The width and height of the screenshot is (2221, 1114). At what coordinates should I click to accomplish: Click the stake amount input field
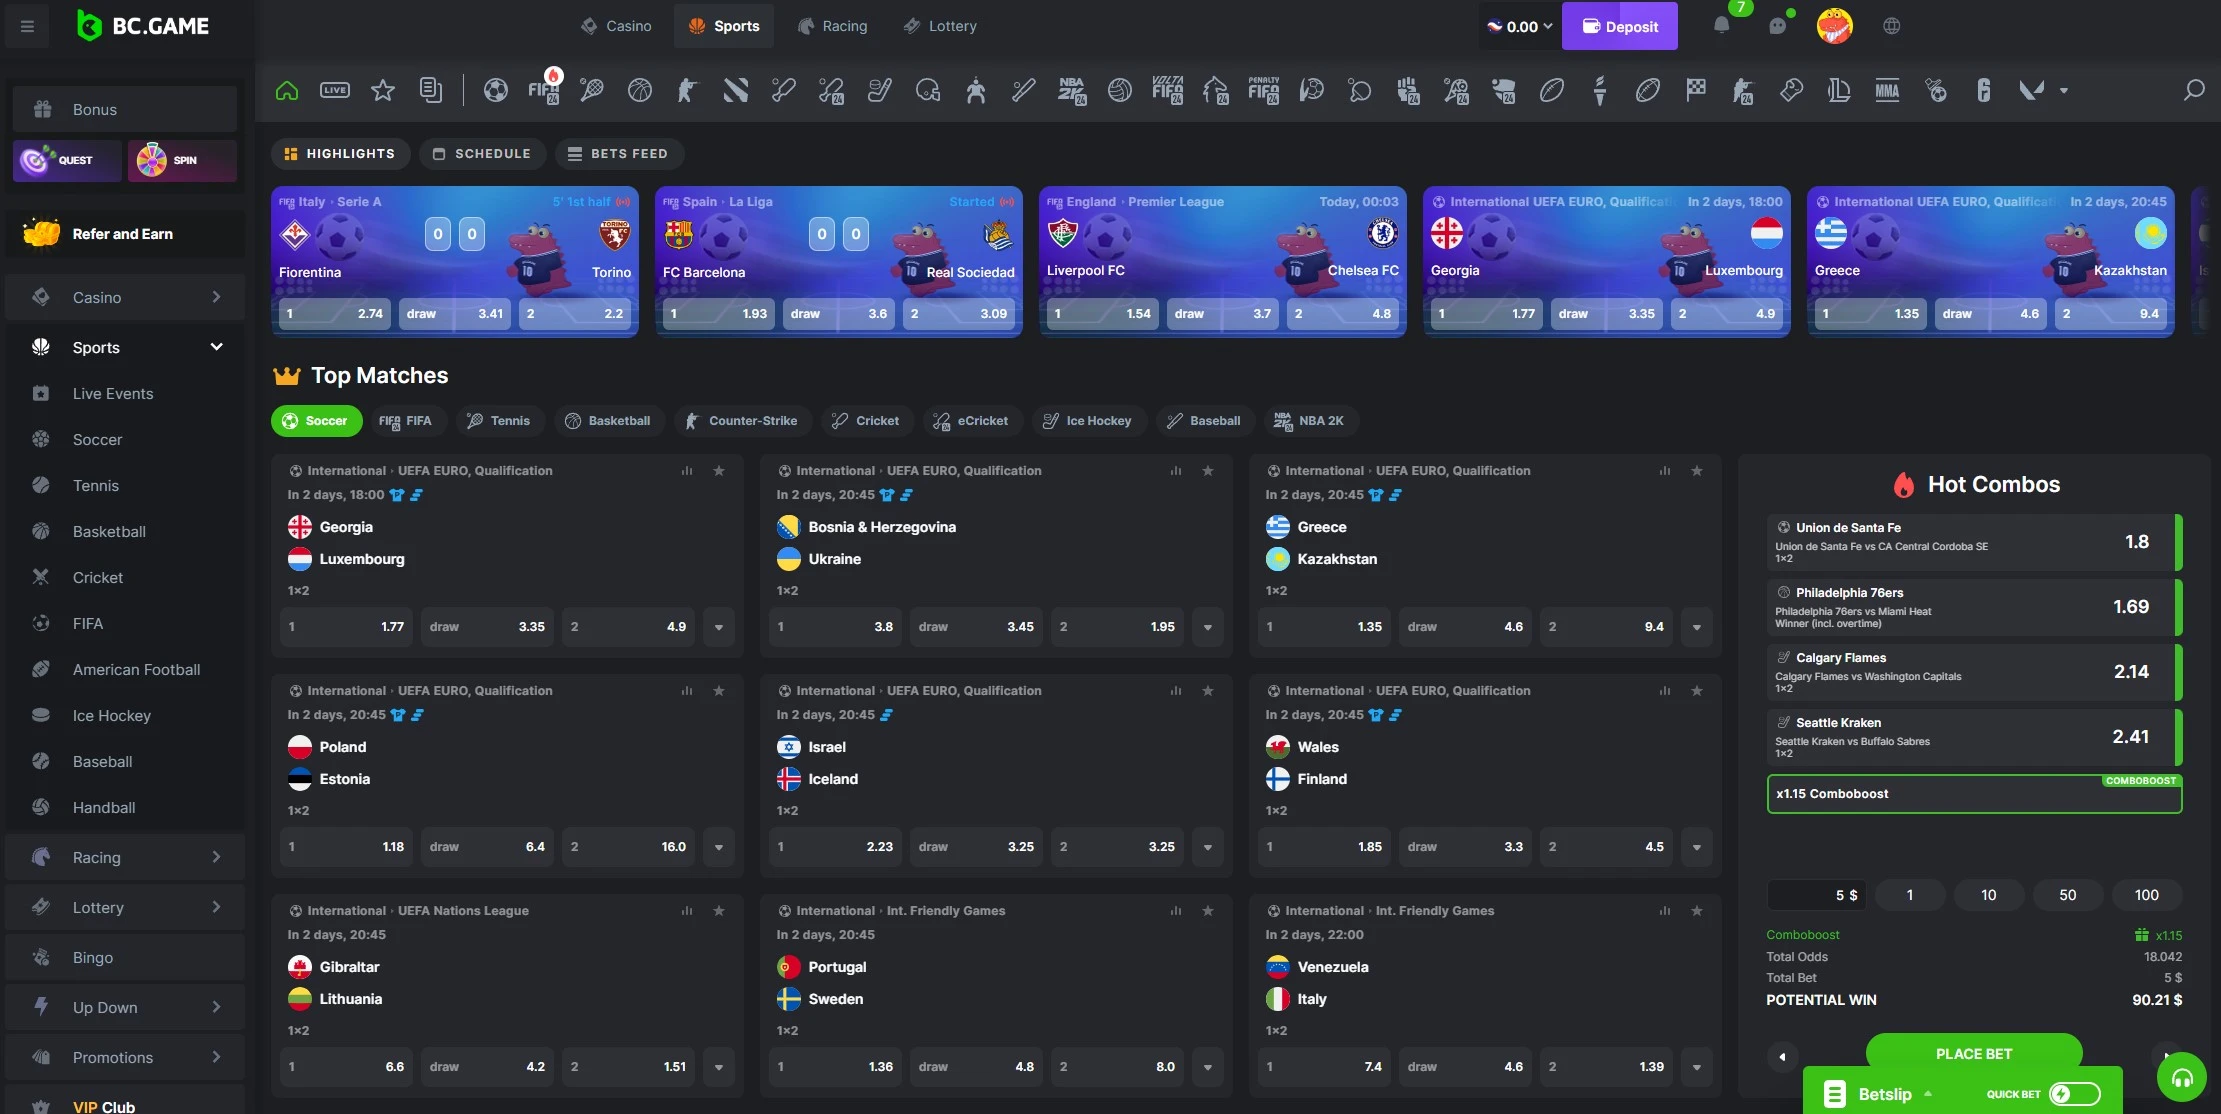coord(1817,895)
